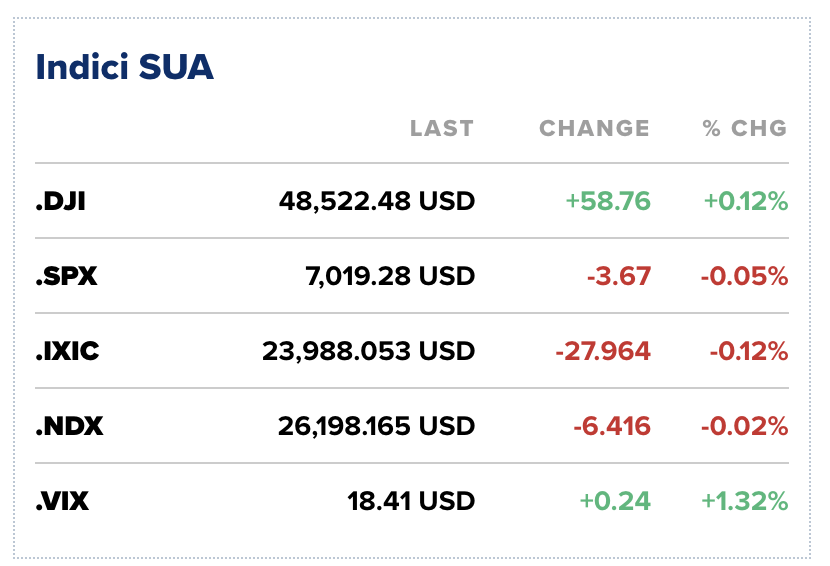Screen dimensions: 830x566
Task: Click the 26,198.165 USD last price
Action: click(x=377, y=427)
